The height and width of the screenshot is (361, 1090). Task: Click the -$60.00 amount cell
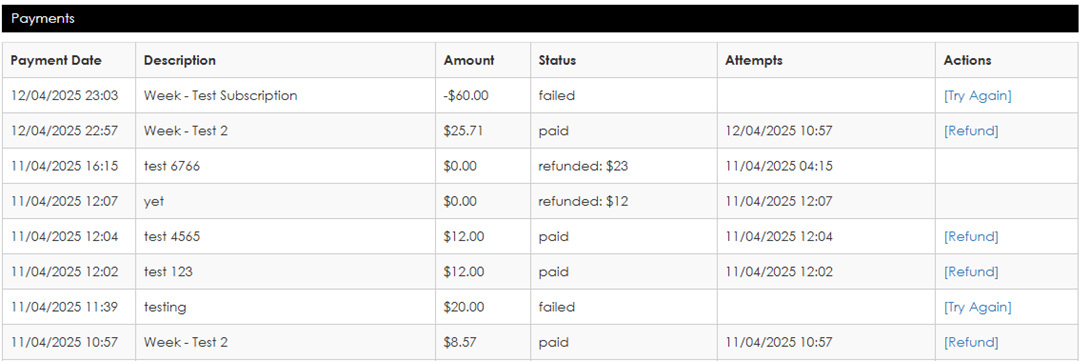pyautogui.click(x=483, y=96)
